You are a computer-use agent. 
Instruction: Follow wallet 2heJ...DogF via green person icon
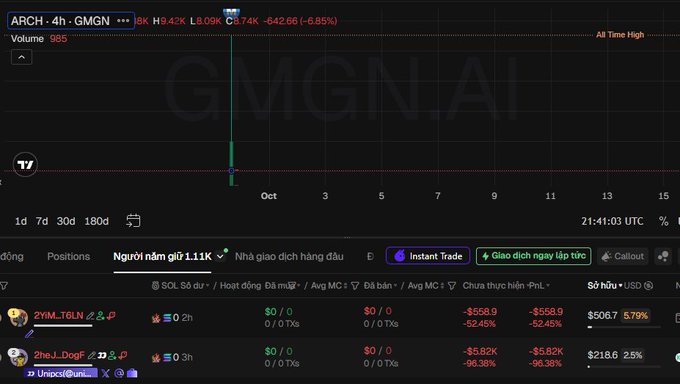point(112,355)
